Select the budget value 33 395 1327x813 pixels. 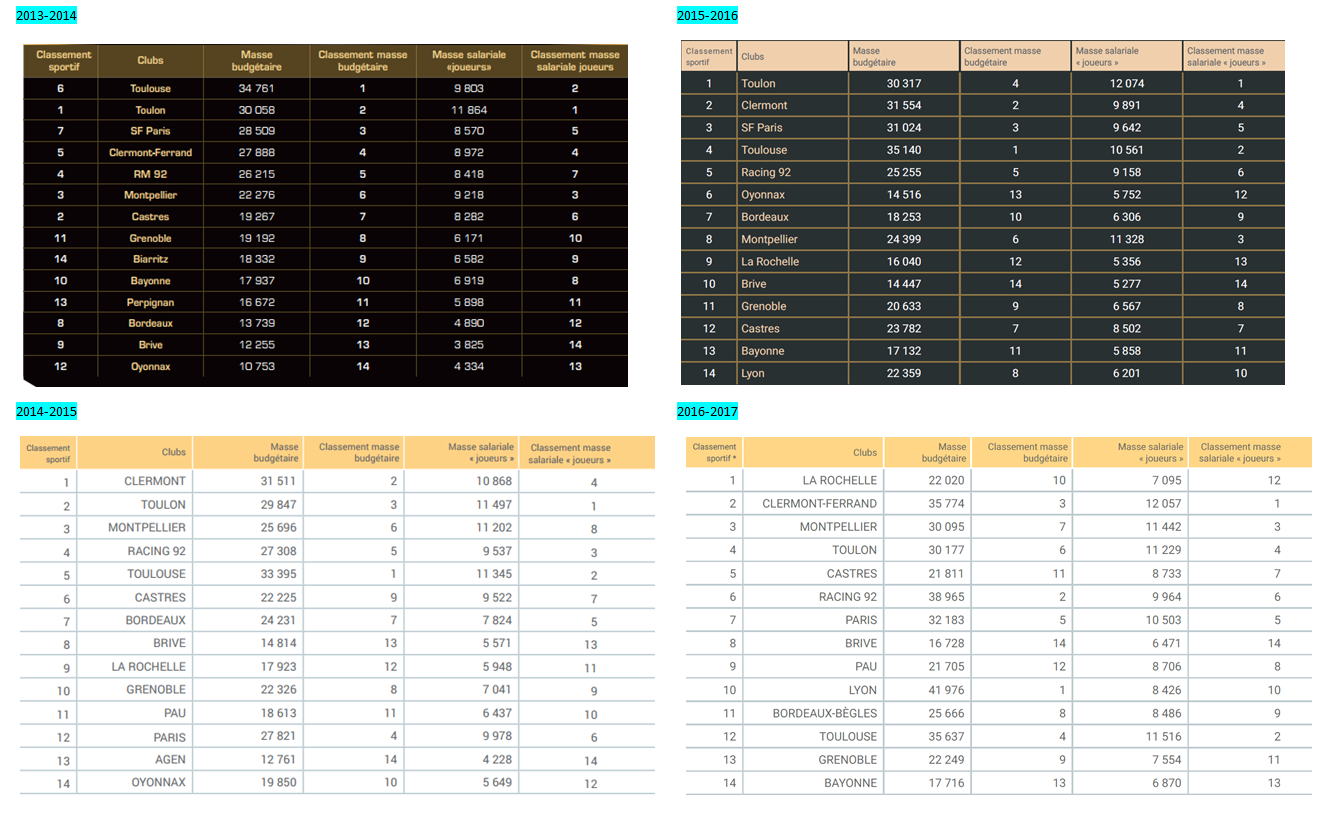(279, 574)
